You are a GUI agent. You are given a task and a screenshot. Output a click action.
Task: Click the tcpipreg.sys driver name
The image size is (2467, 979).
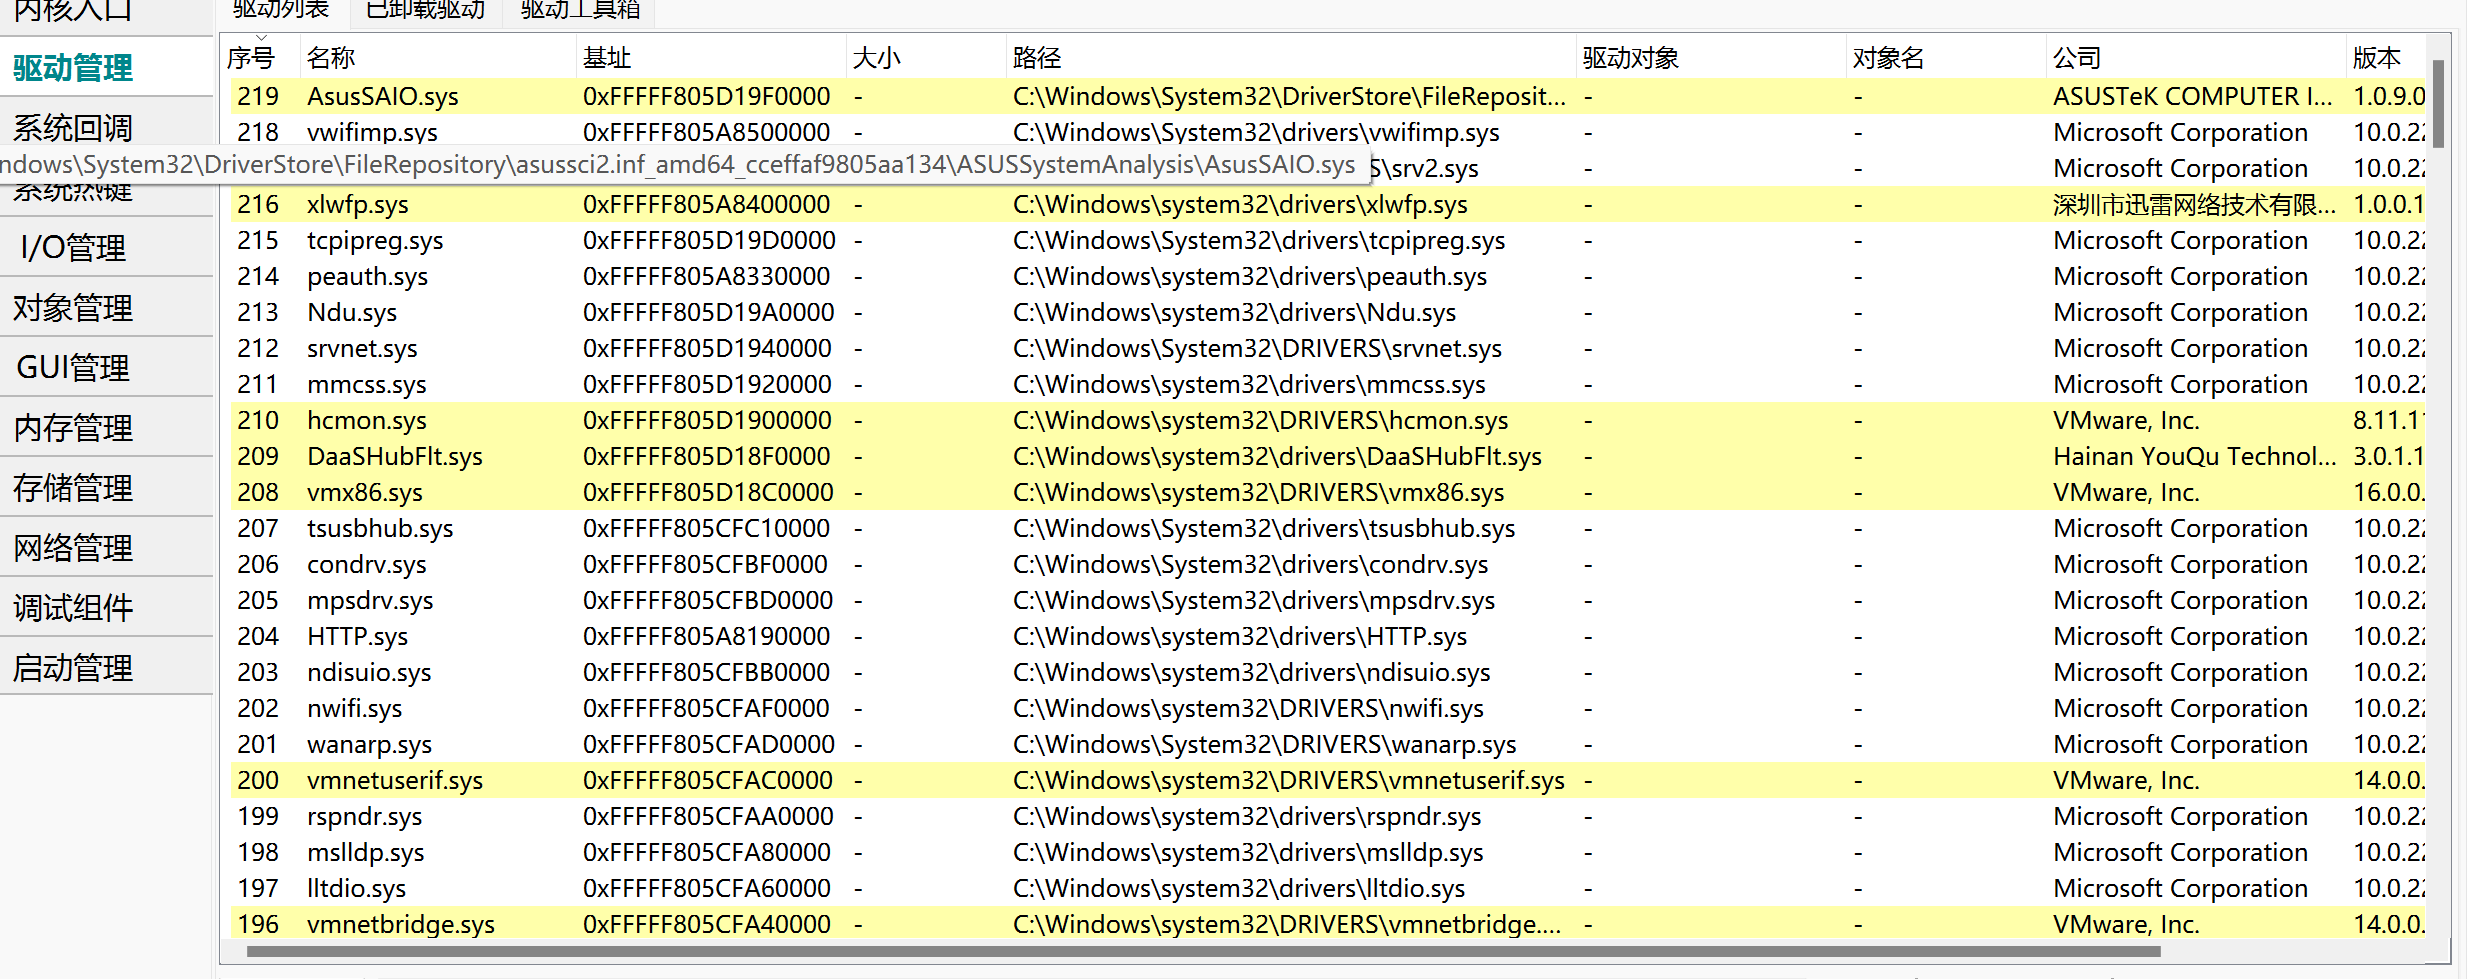pyautogui.click(x=375, y=240)
